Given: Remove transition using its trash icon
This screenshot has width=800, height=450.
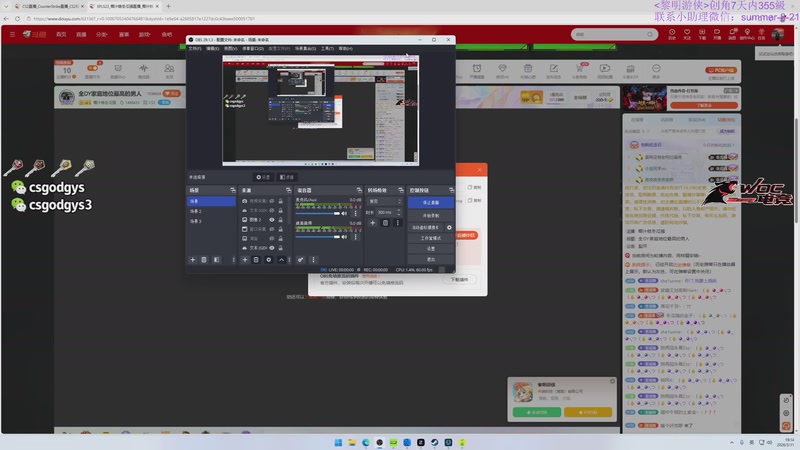Looking at the screenshot, I should click(x=385, y=223).
